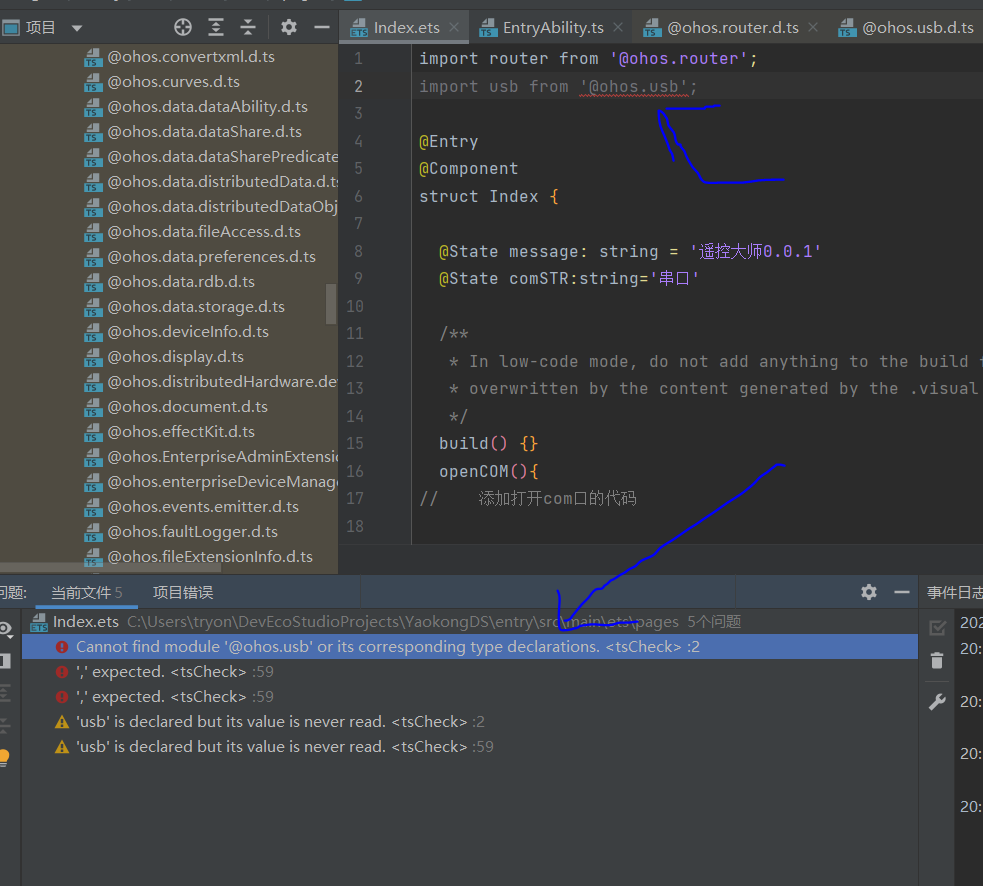
Task: Clear all notifications with the trash icon
Action: click(937, 660)
